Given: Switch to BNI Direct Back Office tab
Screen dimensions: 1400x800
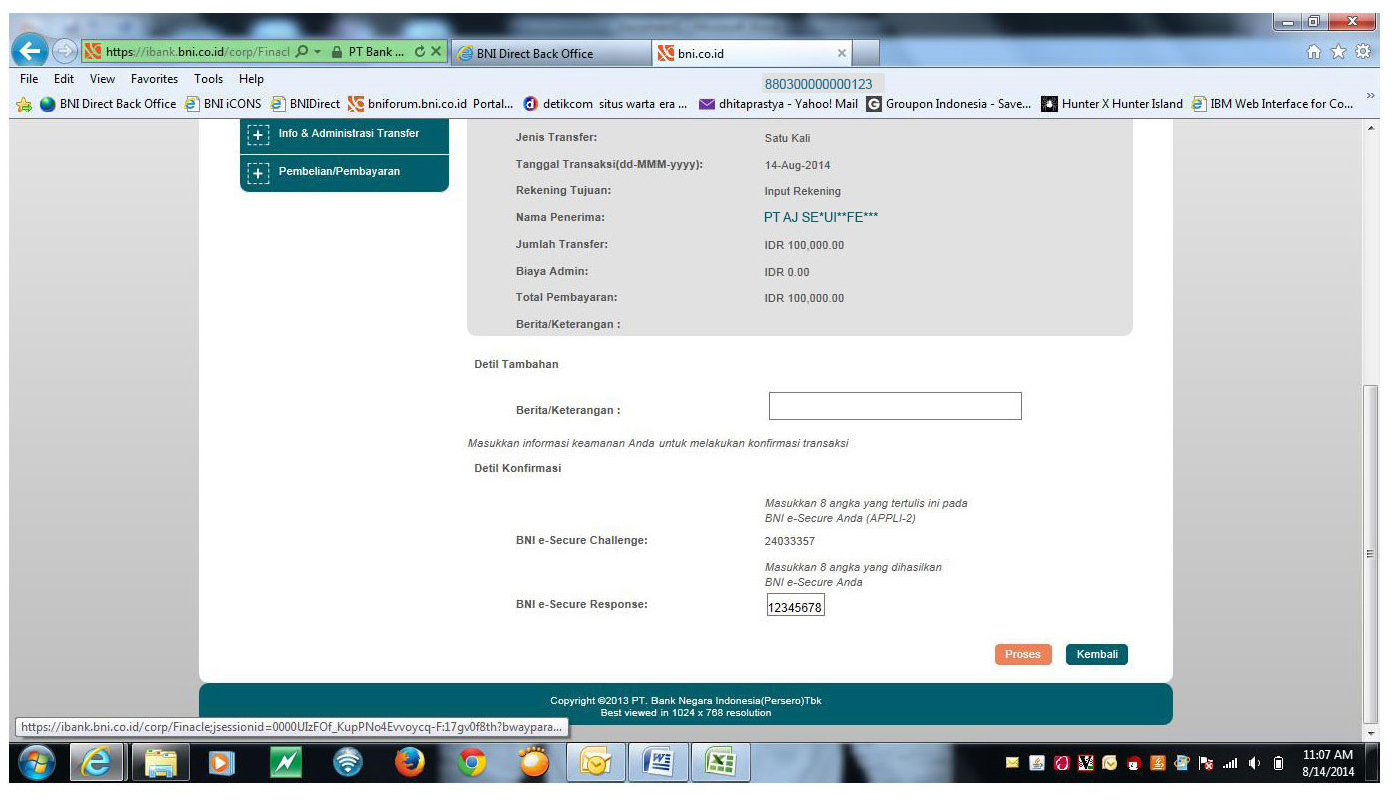Looking at the screenshot, I should tap(551, 53).
